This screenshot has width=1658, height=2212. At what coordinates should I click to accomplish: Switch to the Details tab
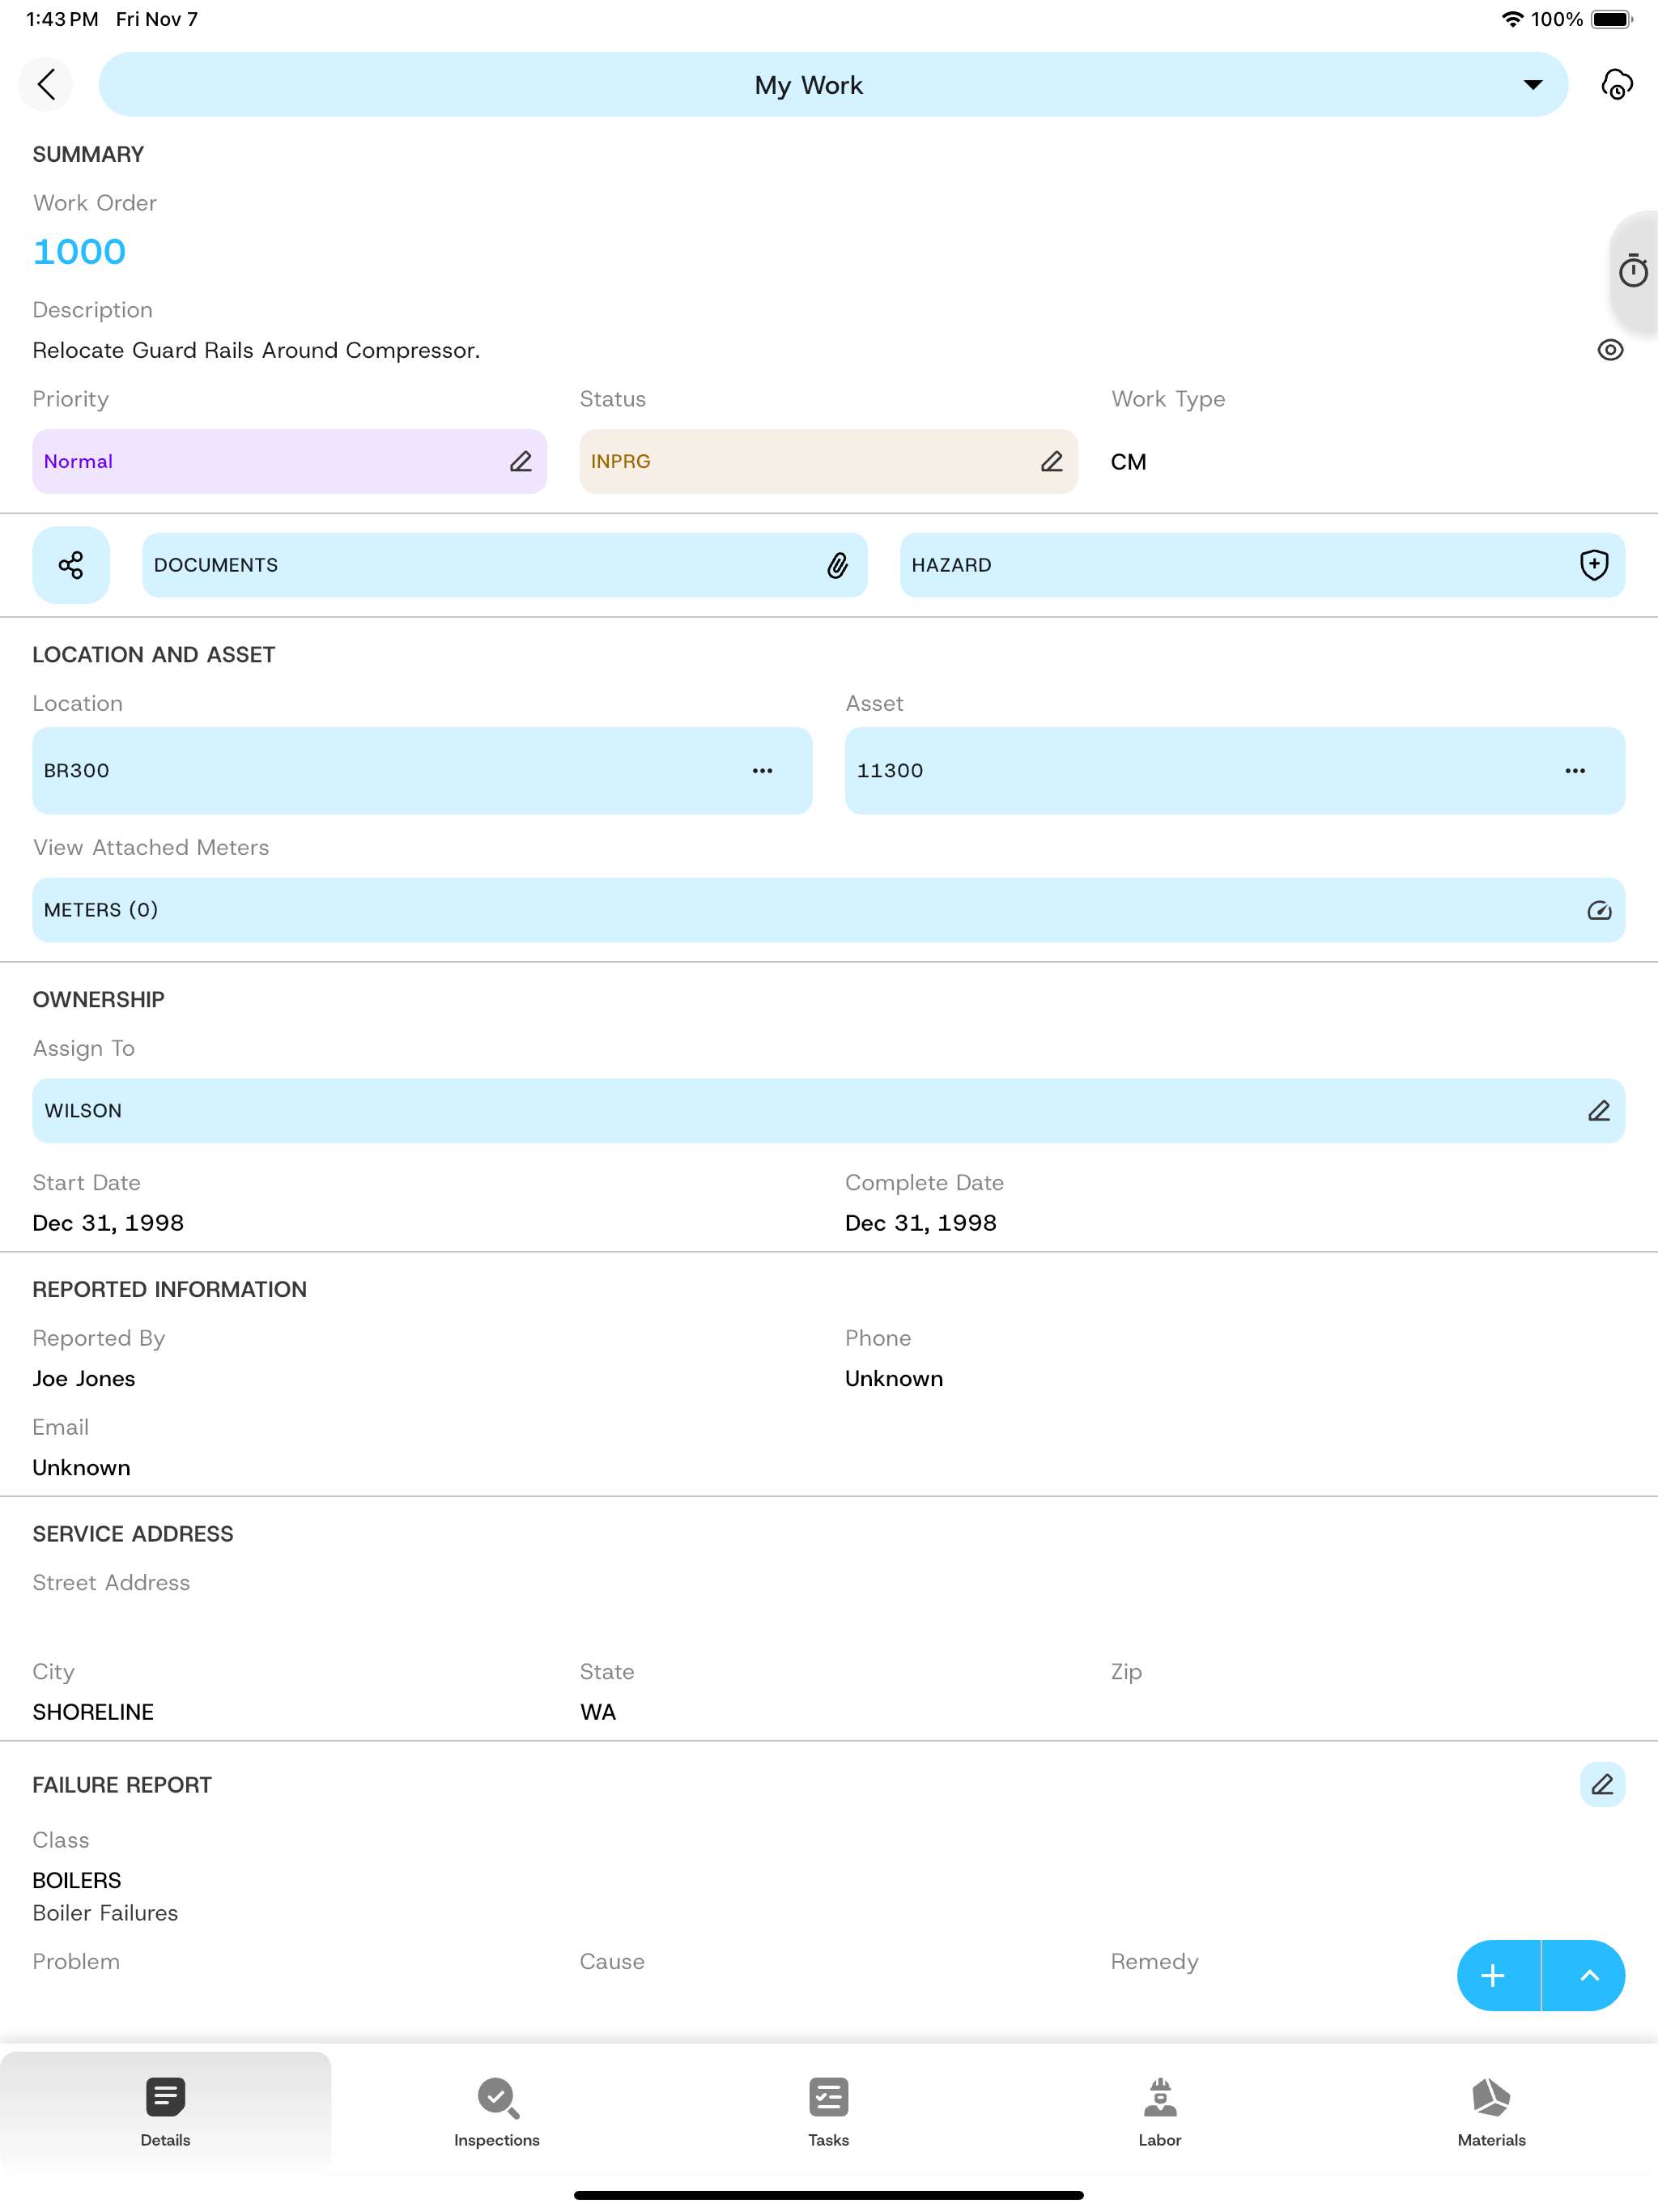pyautogui.click(x=165, y=2111)
